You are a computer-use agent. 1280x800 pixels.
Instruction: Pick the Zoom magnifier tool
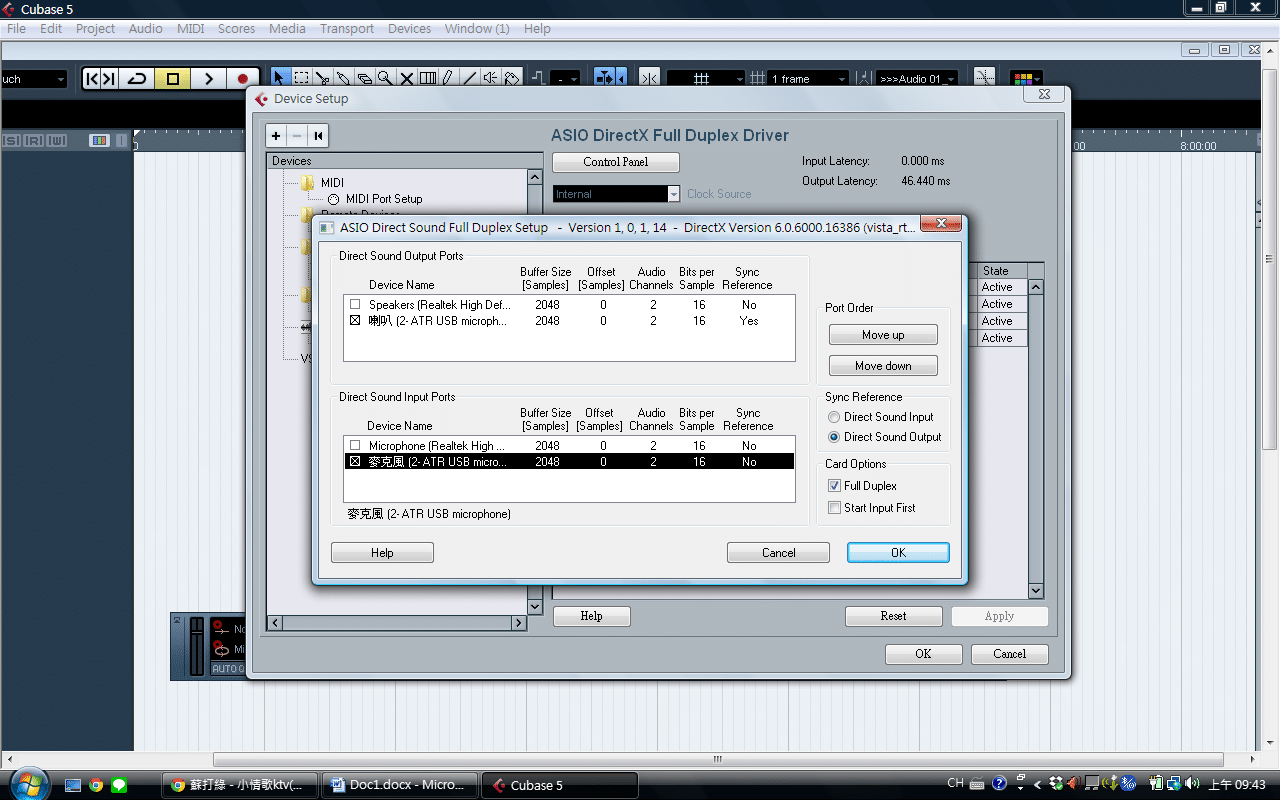coord(384,78)
